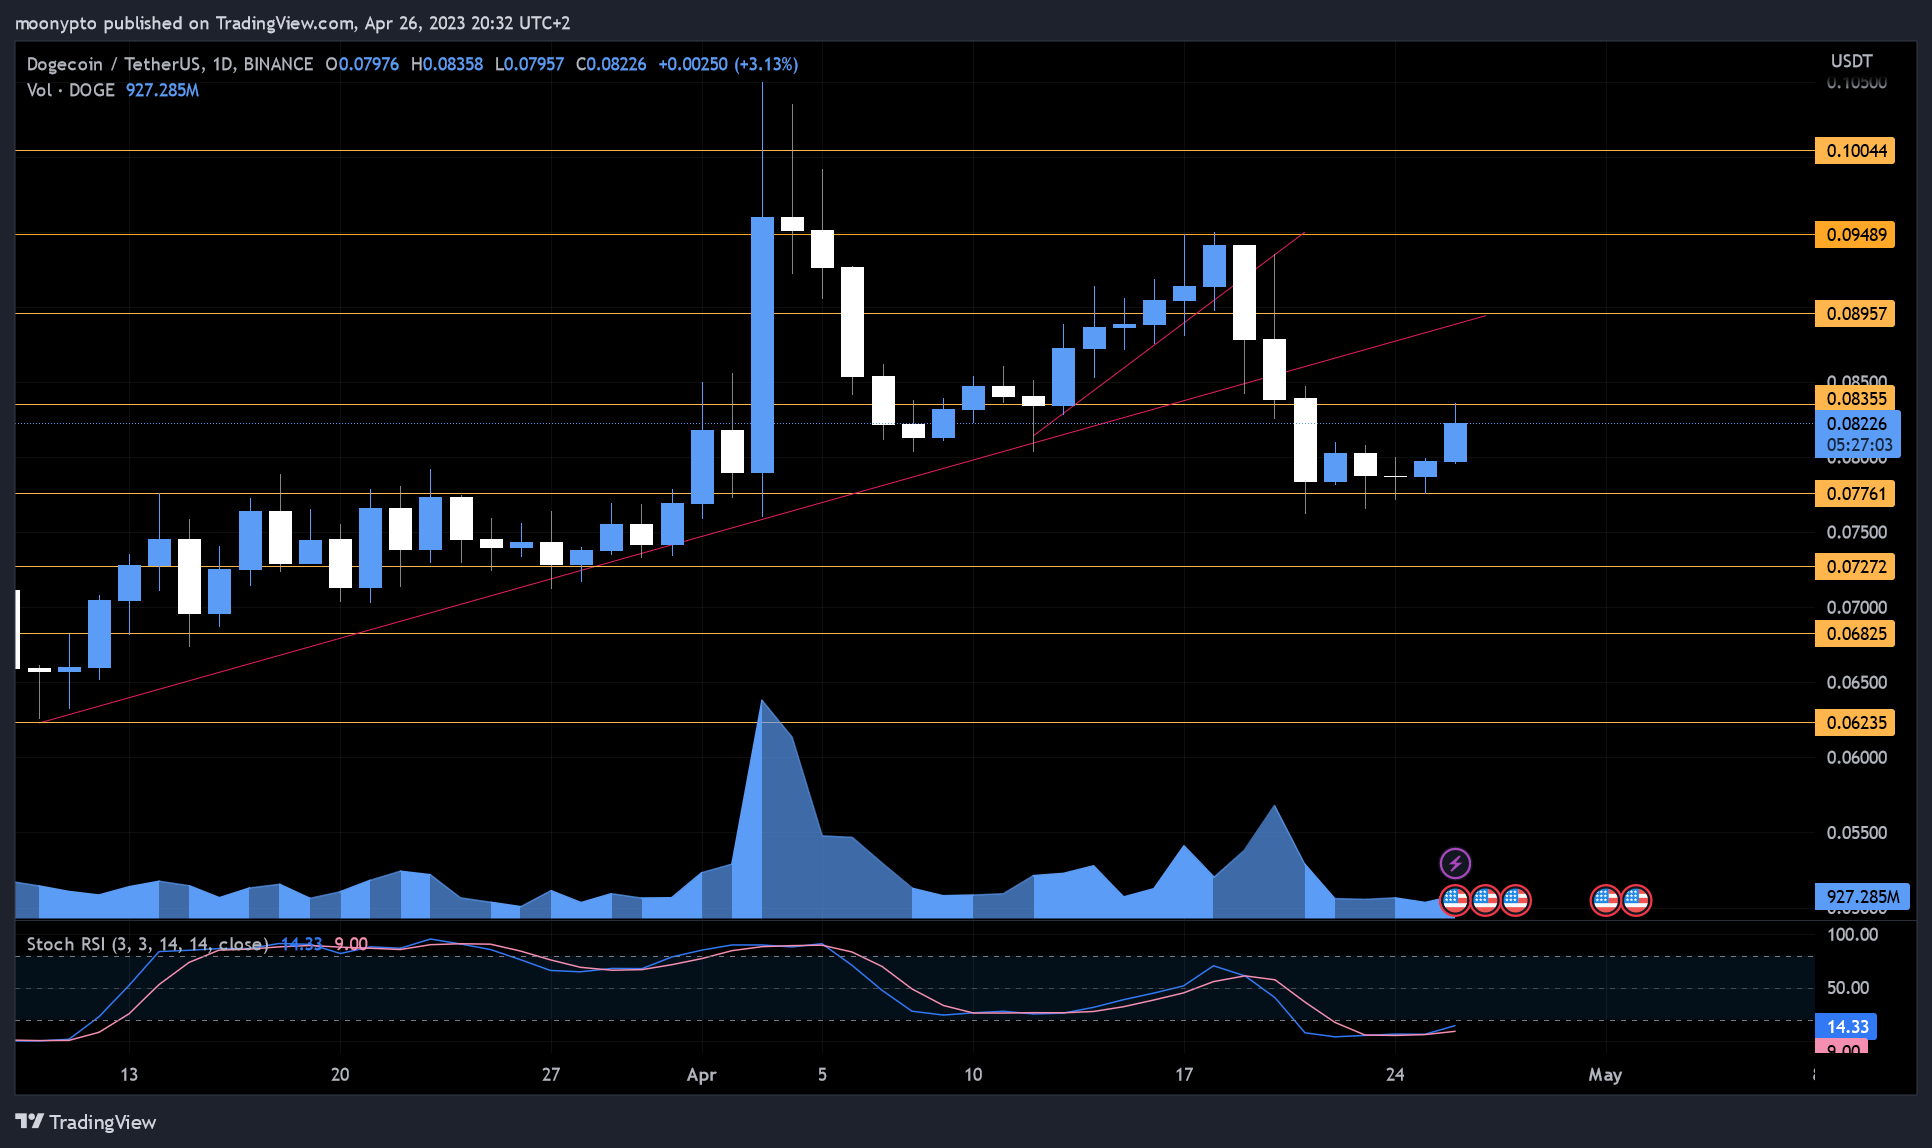The height and width of the screenshot is (1148, 1932).
Task: Click the 0.08957 price level label
Action: pos(1855,314)
